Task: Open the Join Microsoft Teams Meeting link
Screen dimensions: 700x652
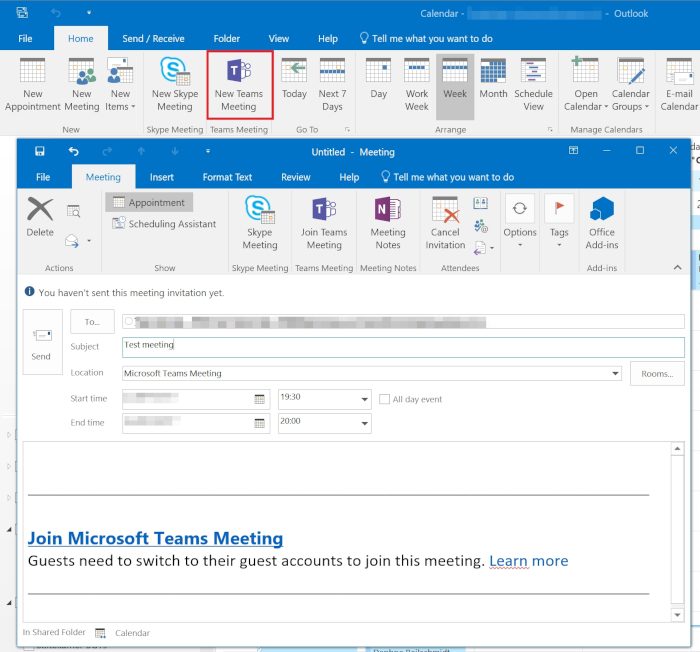Action: 155,538
